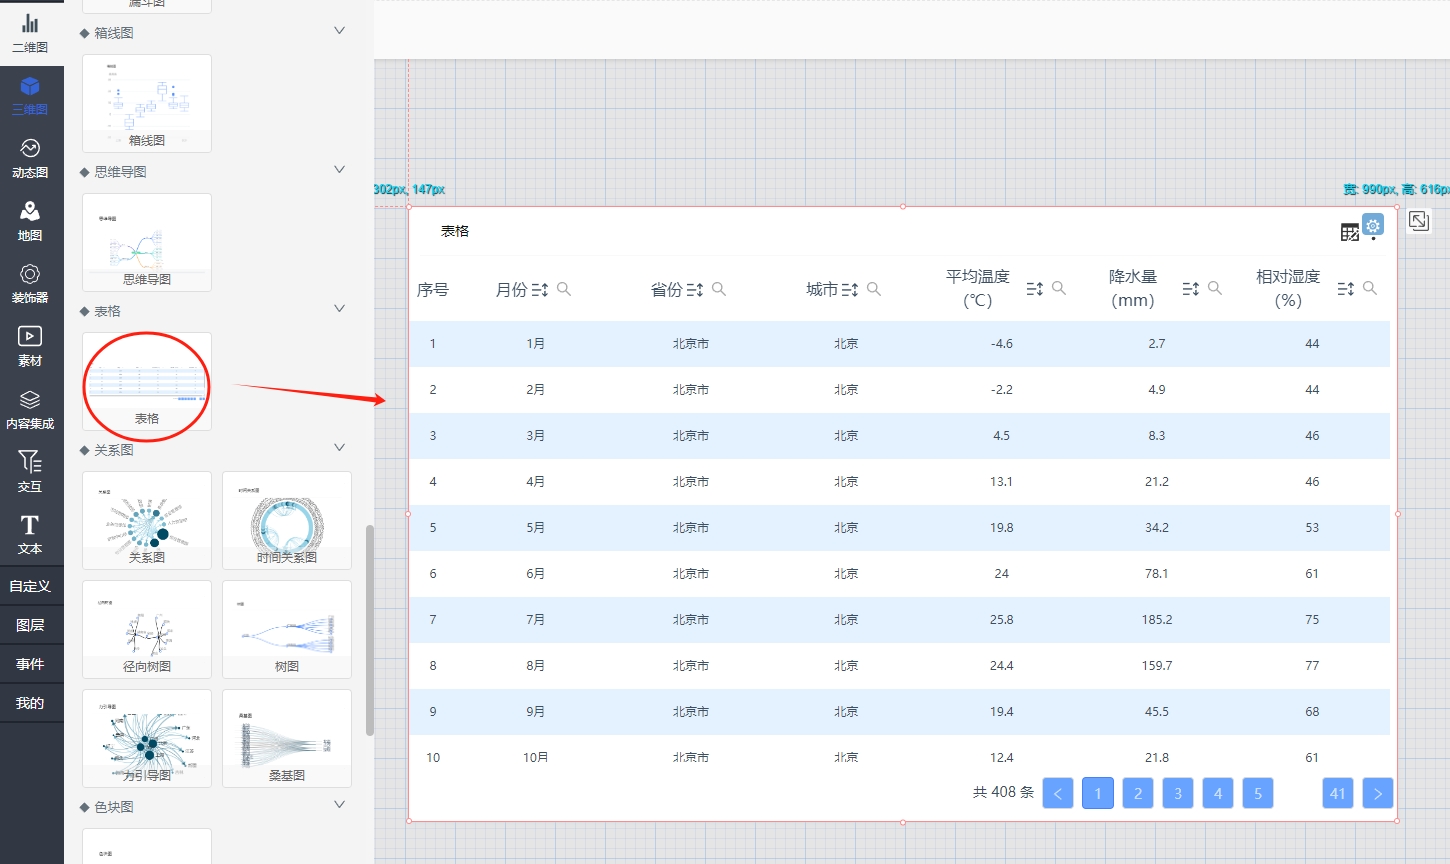
Task: Click the 装饰器 decorator icon
Action: (30, 284)
